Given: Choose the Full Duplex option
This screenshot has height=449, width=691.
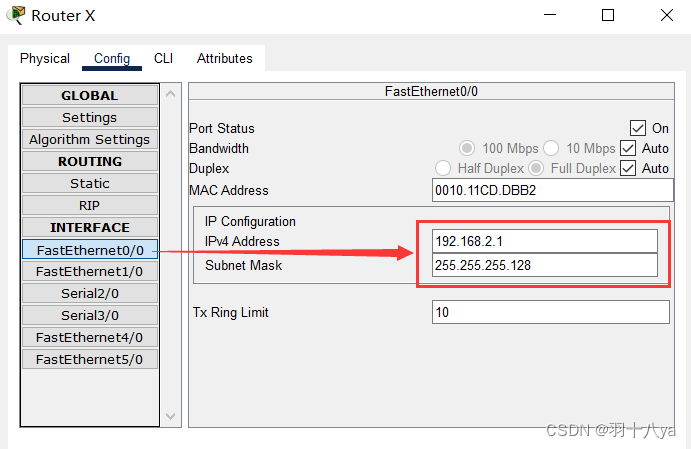Looking at the screenshot, I should coord(536,168).
